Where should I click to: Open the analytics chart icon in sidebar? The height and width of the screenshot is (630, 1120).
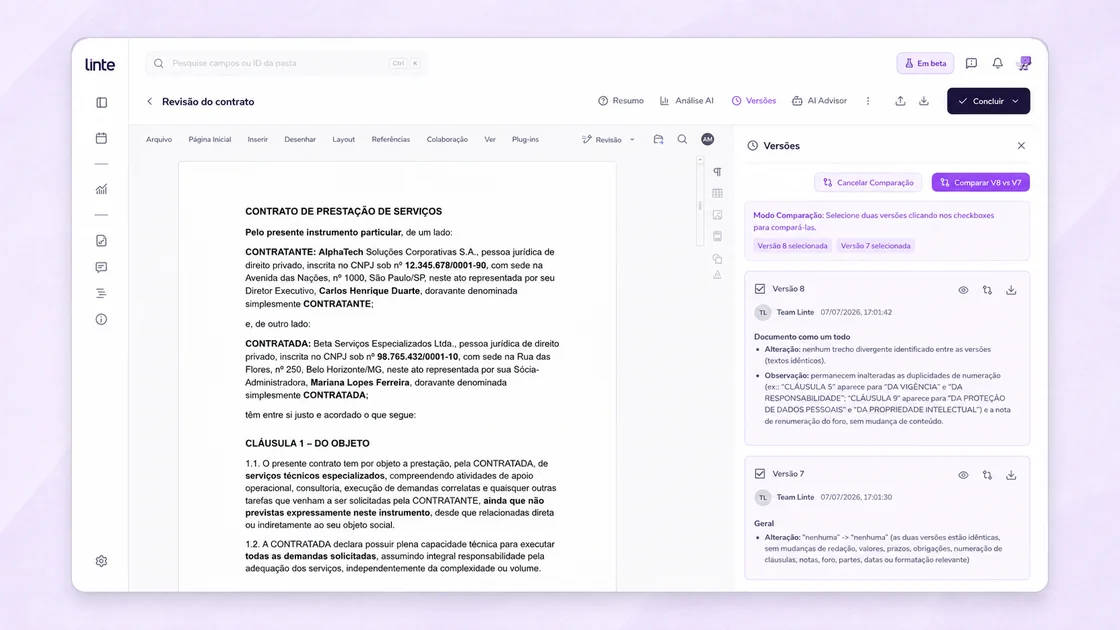pyautogui.click(x=101, y=189)
